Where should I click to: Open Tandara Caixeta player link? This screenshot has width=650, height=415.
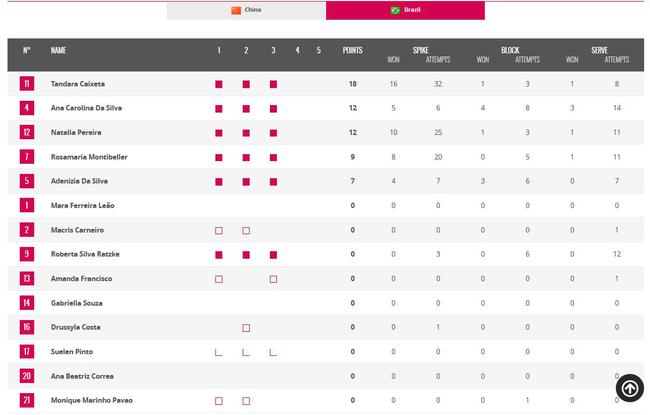(77, 84)
